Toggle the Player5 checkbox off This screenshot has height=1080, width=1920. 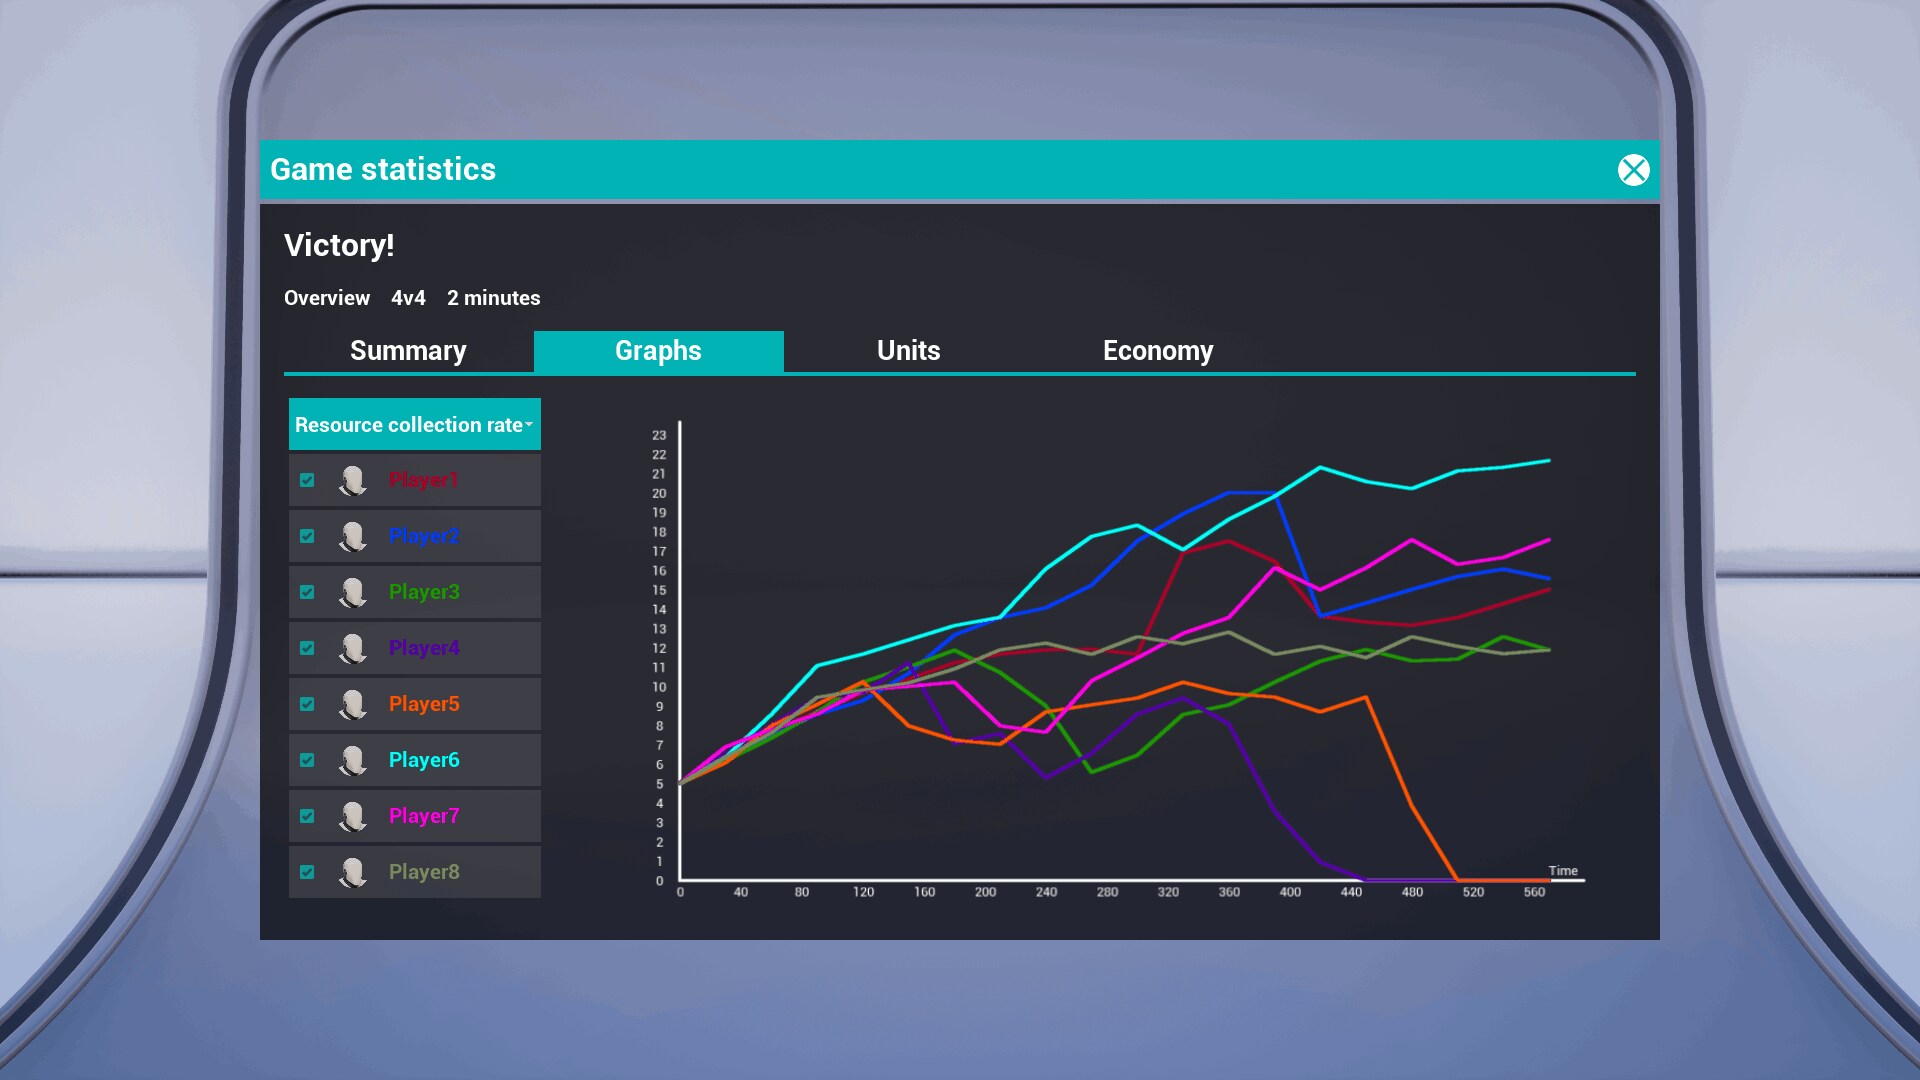pos(307,704)
